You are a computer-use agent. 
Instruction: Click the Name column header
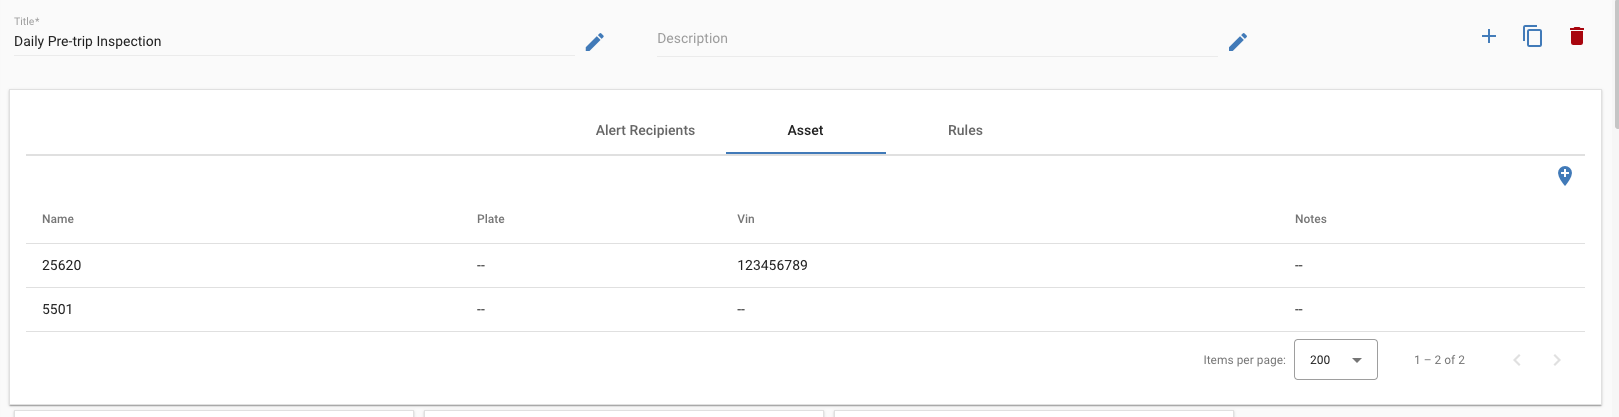click(58, 219)
